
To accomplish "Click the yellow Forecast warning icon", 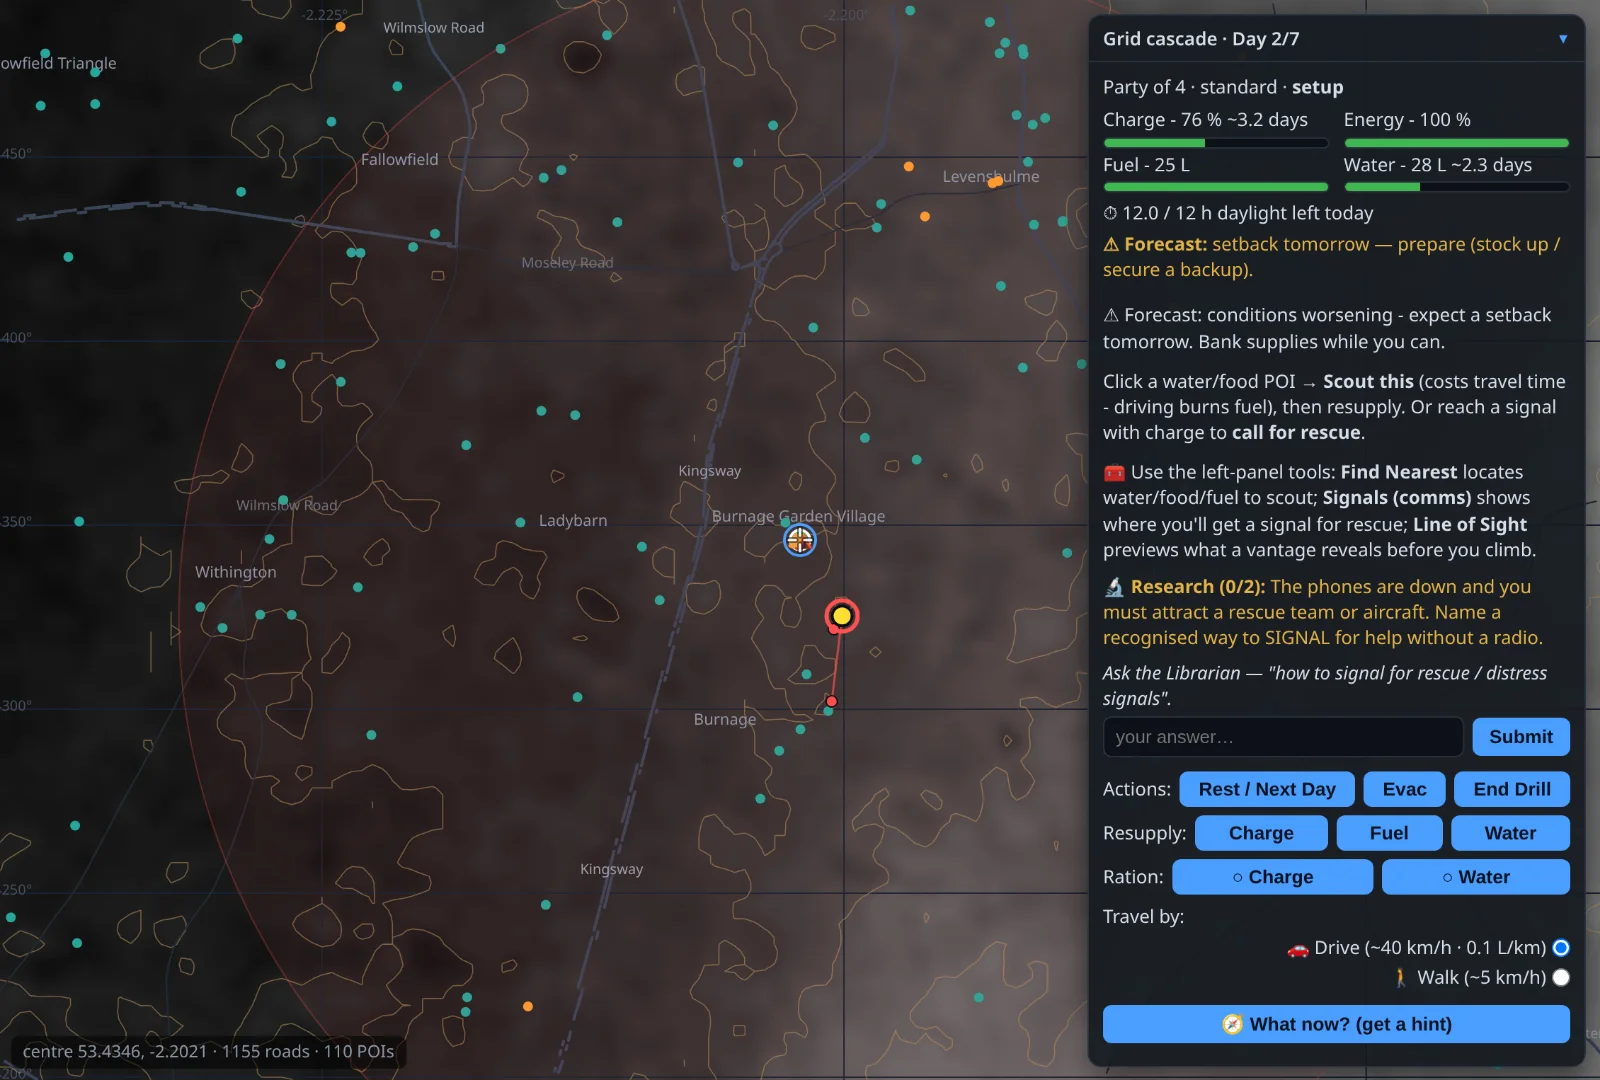I will click(1111, 244).
